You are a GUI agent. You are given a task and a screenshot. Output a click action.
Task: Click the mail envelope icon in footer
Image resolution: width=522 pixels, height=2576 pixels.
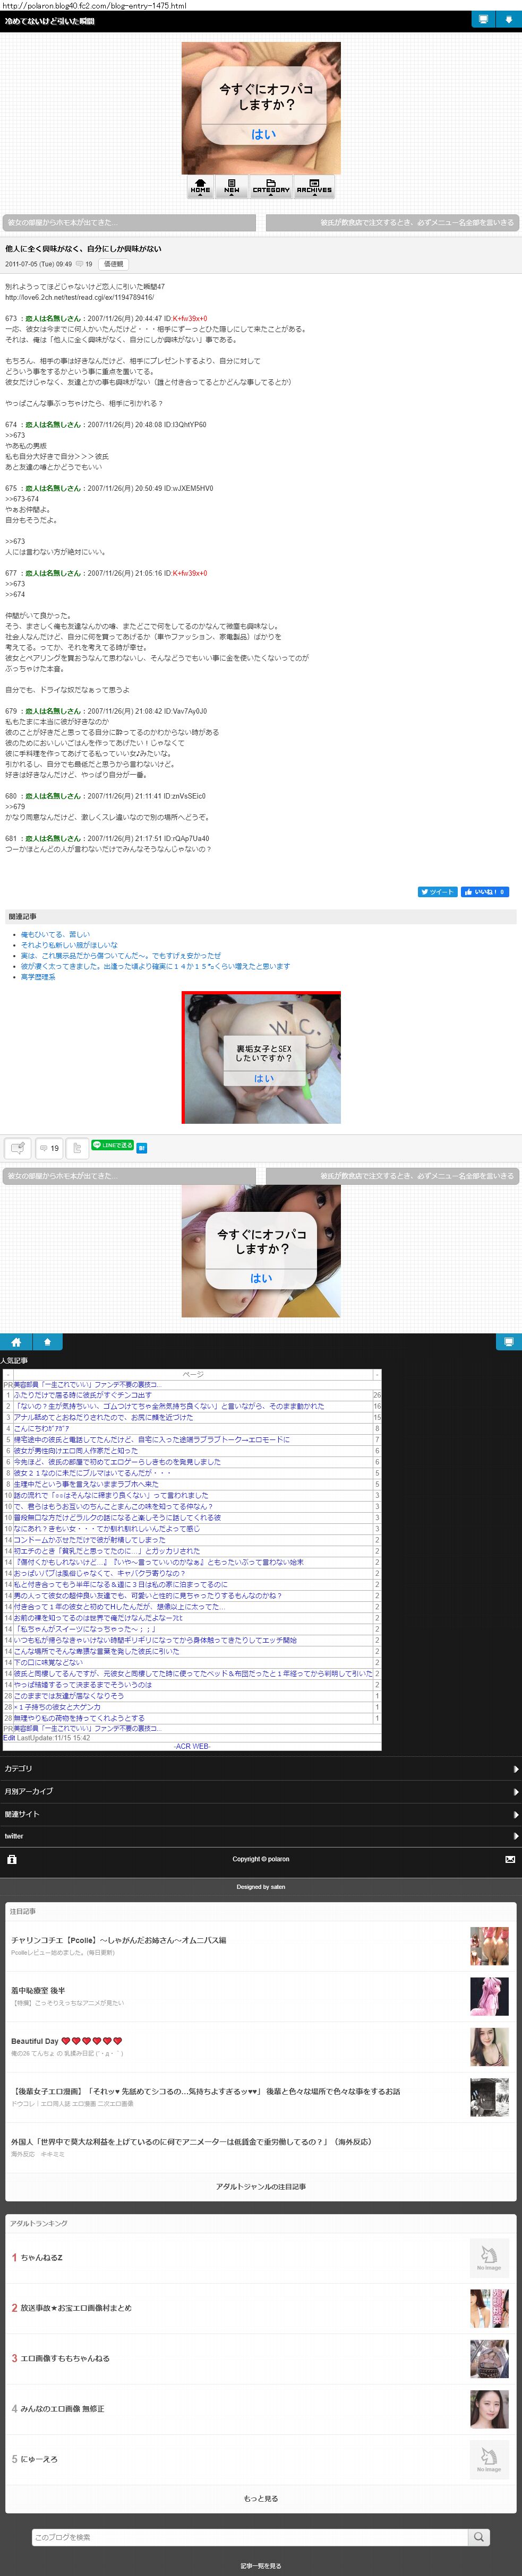point(510,1859)
